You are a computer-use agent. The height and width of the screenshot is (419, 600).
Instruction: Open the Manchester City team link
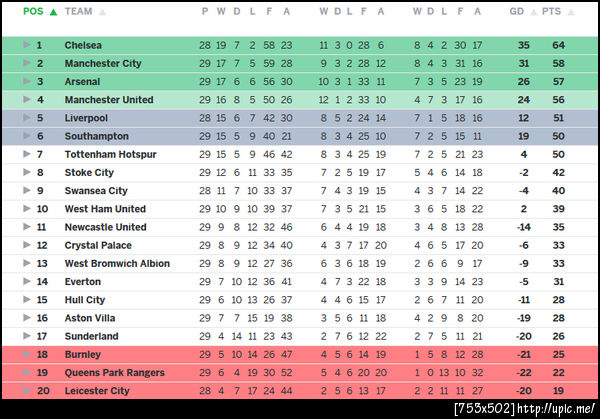[103, 63]
